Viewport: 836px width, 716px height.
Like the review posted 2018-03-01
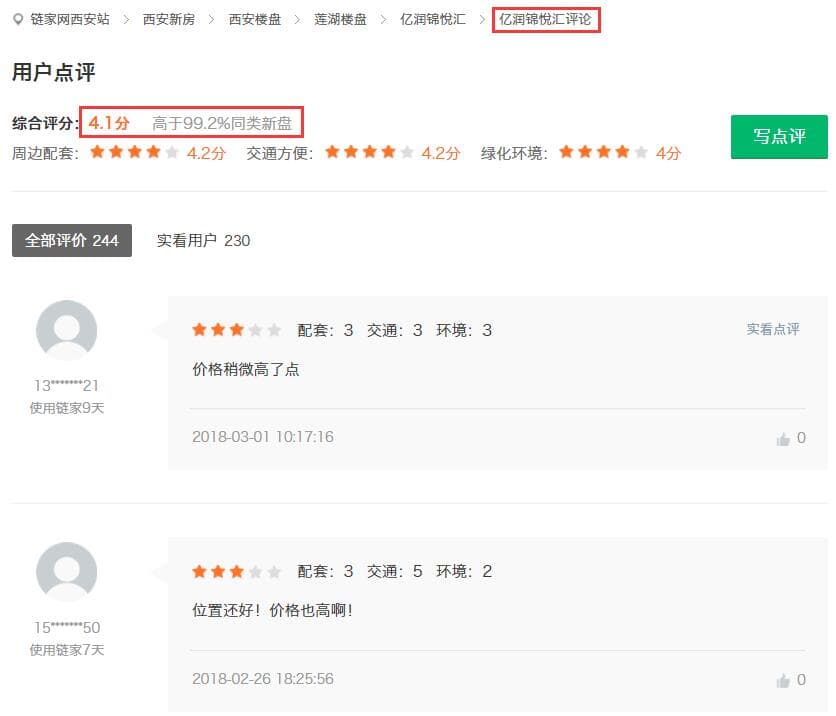coord(783,438)
